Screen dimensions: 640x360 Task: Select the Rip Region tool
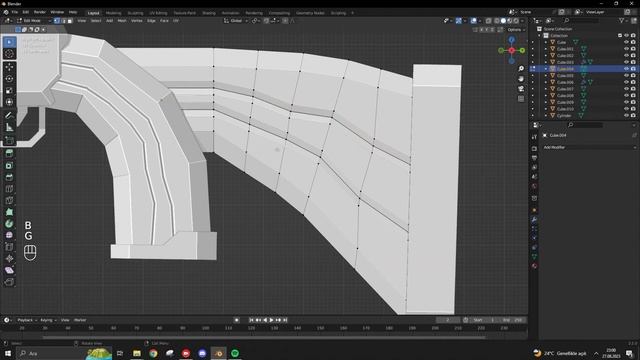9,282
